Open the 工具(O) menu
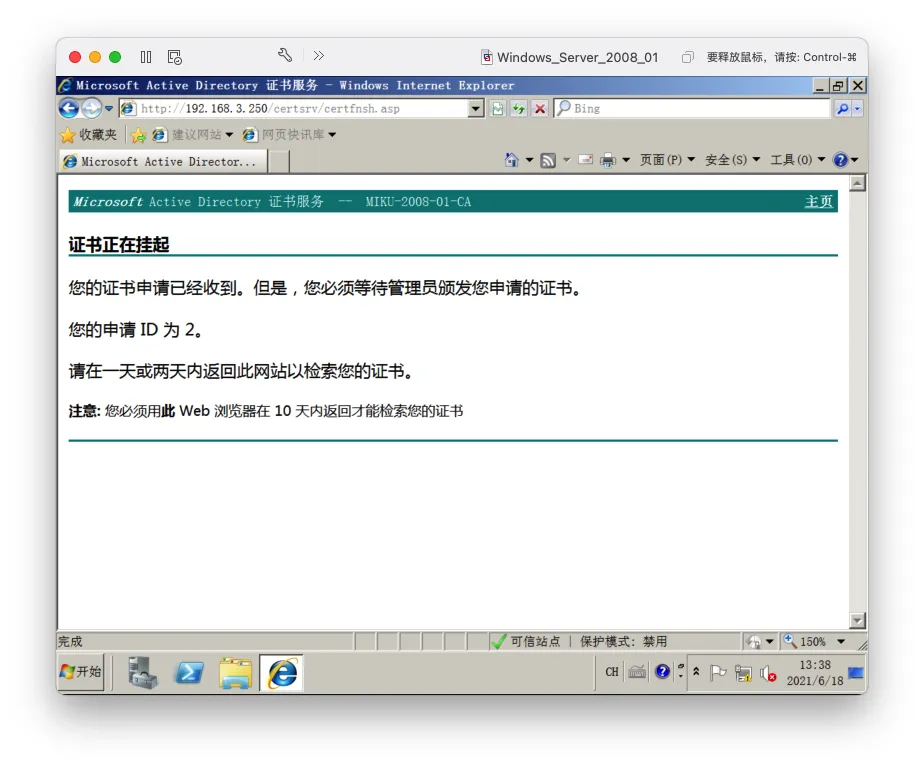 point(798,160)
